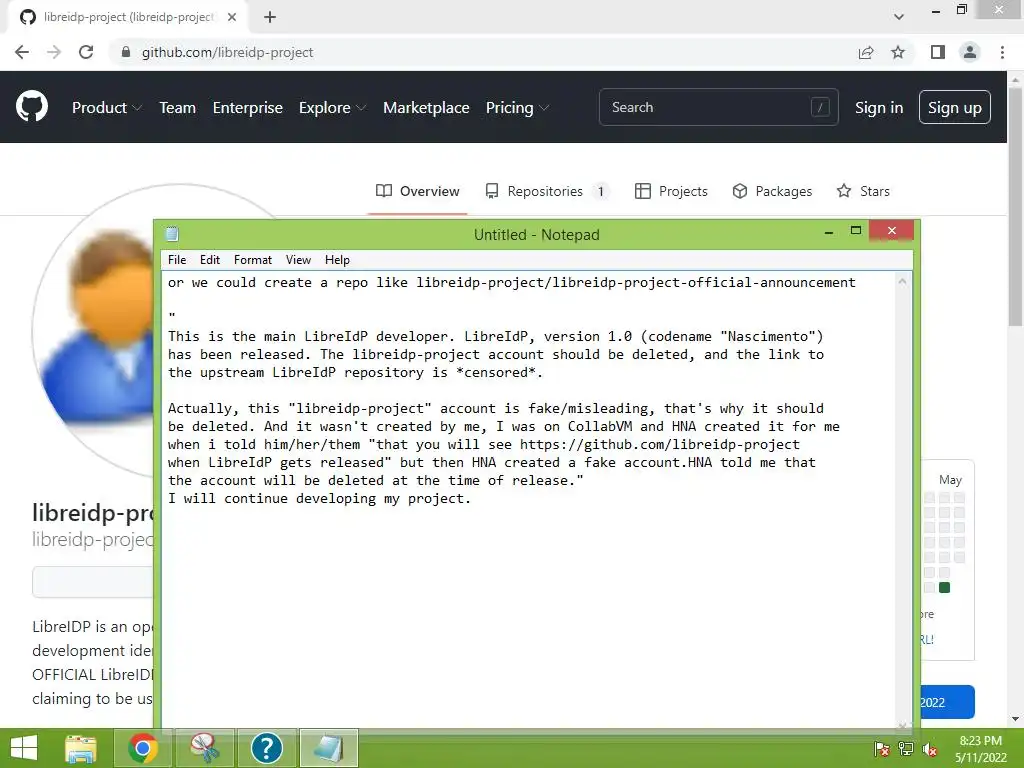
Task: Open Chrome tab search chevron
Action: 899,17
